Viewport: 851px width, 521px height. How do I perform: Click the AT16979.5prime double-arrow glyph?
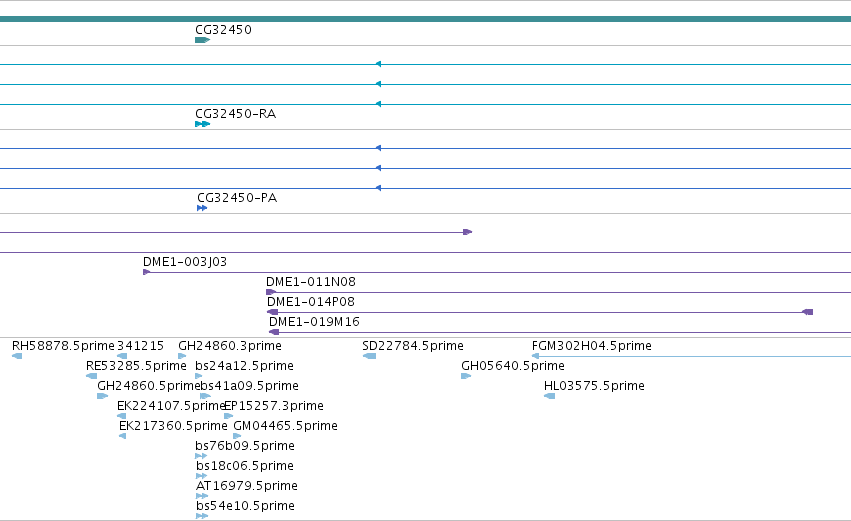[202, 496]
